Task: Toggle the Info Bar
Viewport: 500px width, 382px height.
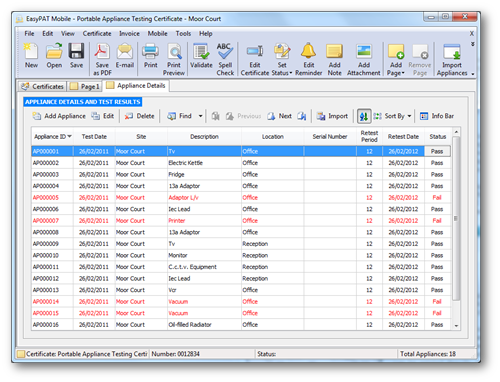Action: coord(437,116)
